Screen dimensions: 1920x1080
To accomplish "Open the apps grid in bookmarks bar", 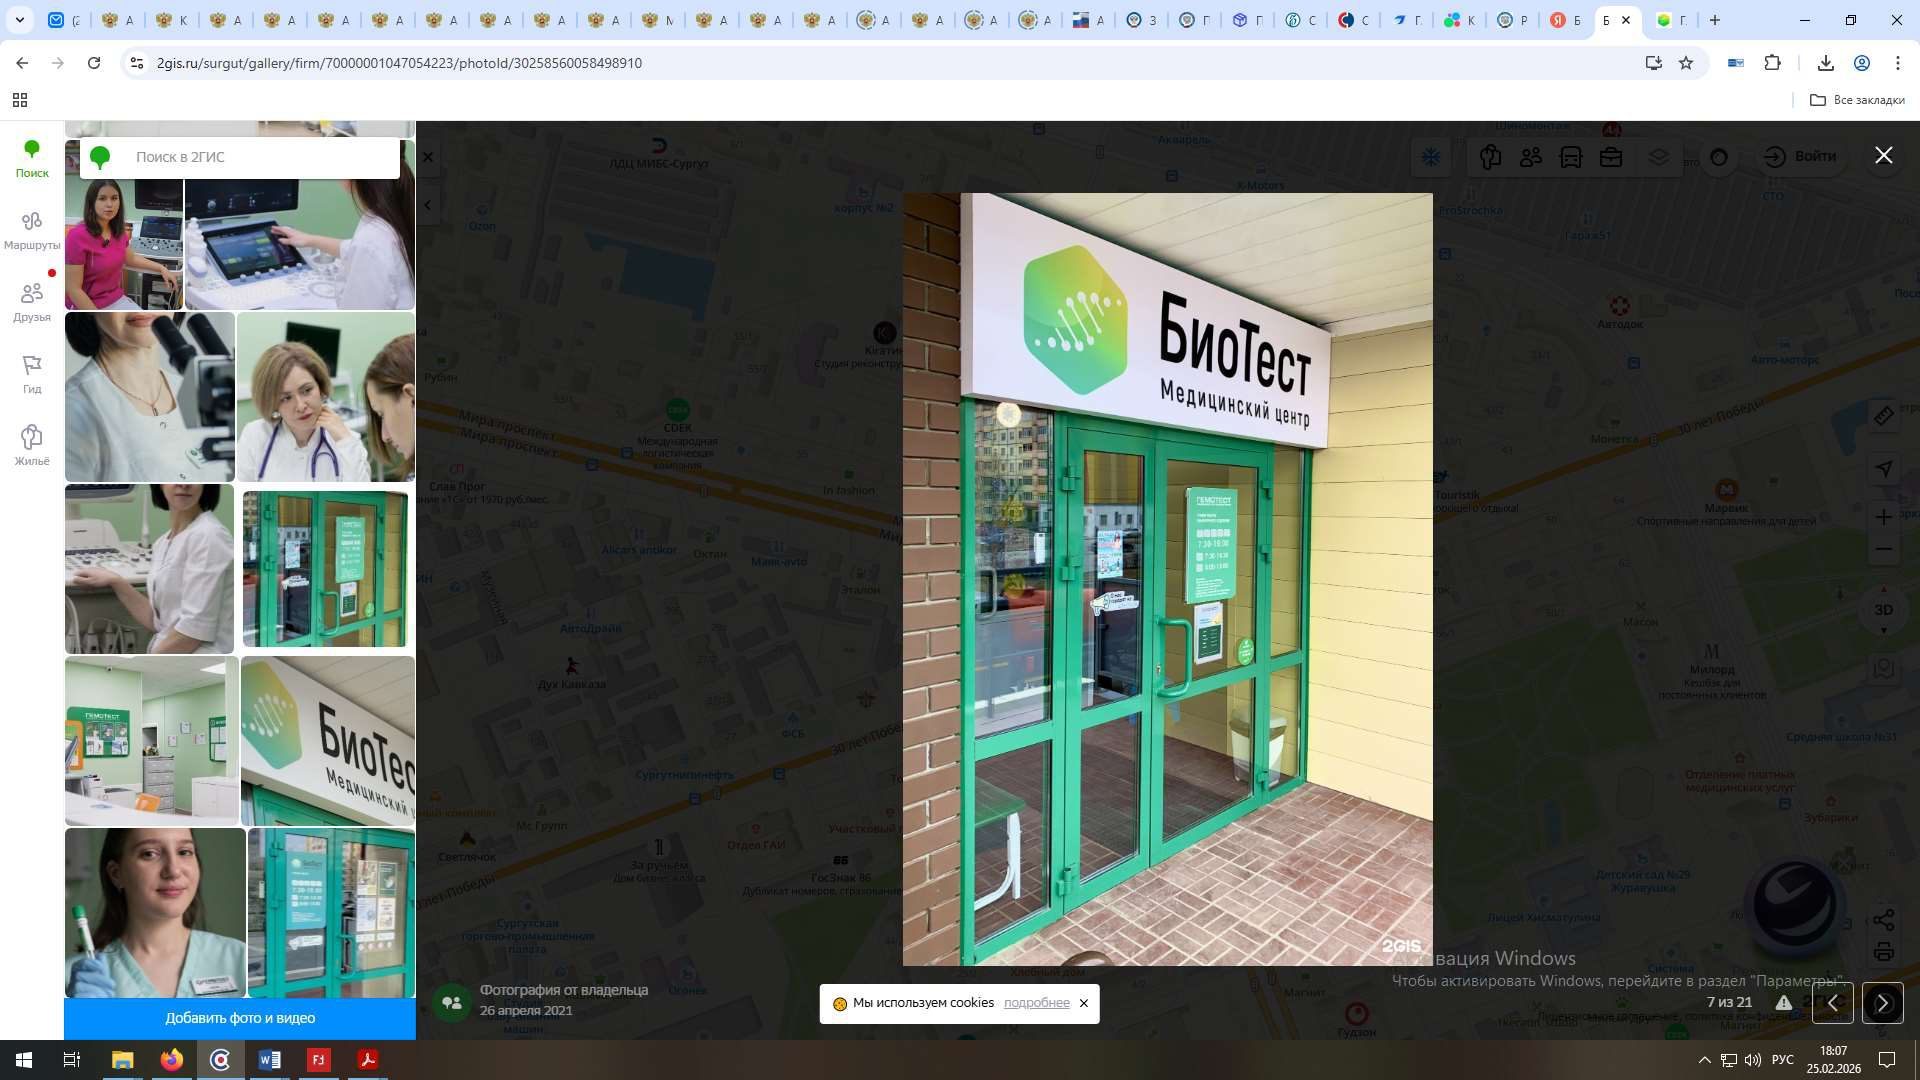I will [19, 100].
